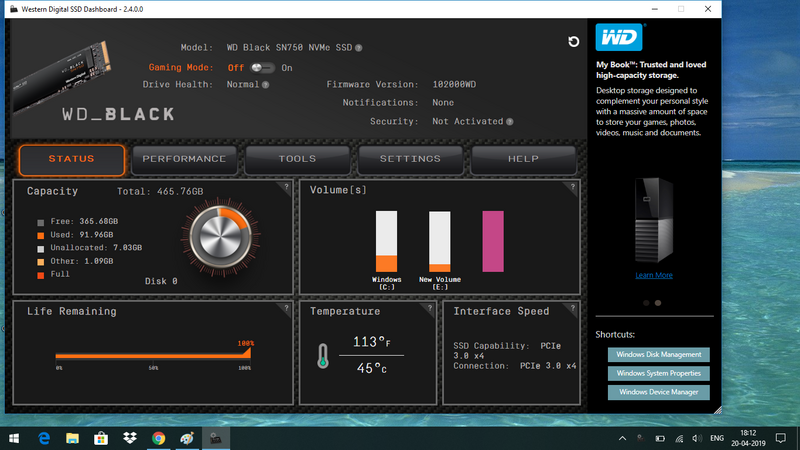Click the New Volume [E:] volume bar
The width and height of the screenshot is (800, 450).
click(440, 241)
